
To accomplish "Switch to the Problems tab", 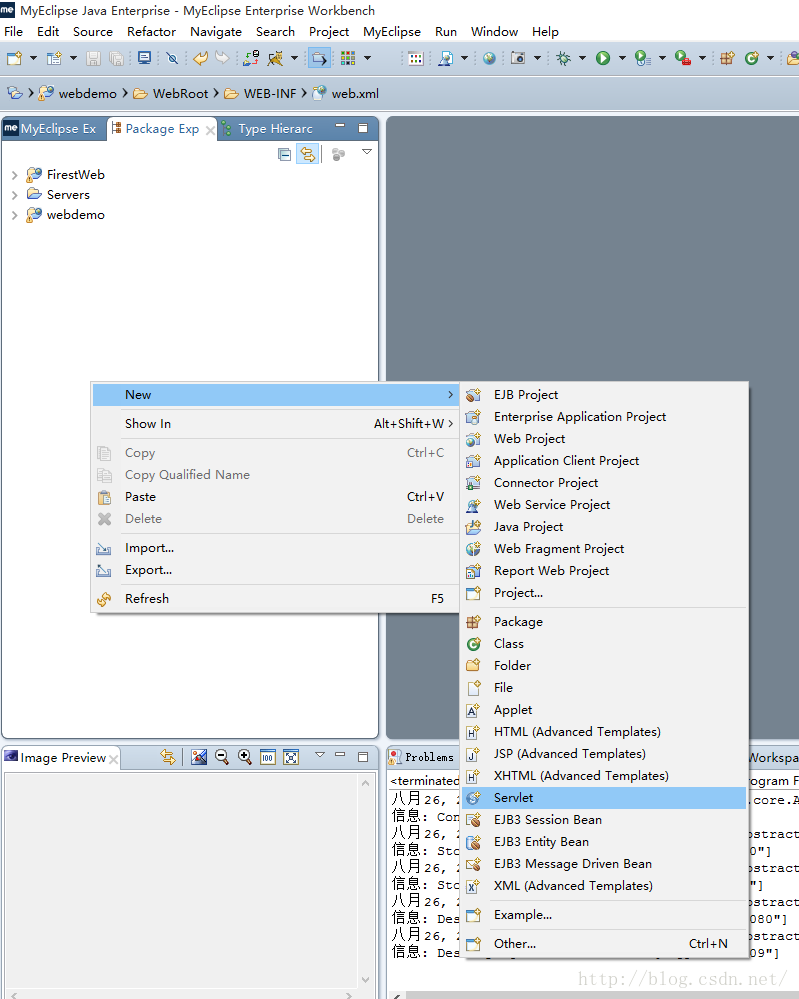I will coord(422,758).
